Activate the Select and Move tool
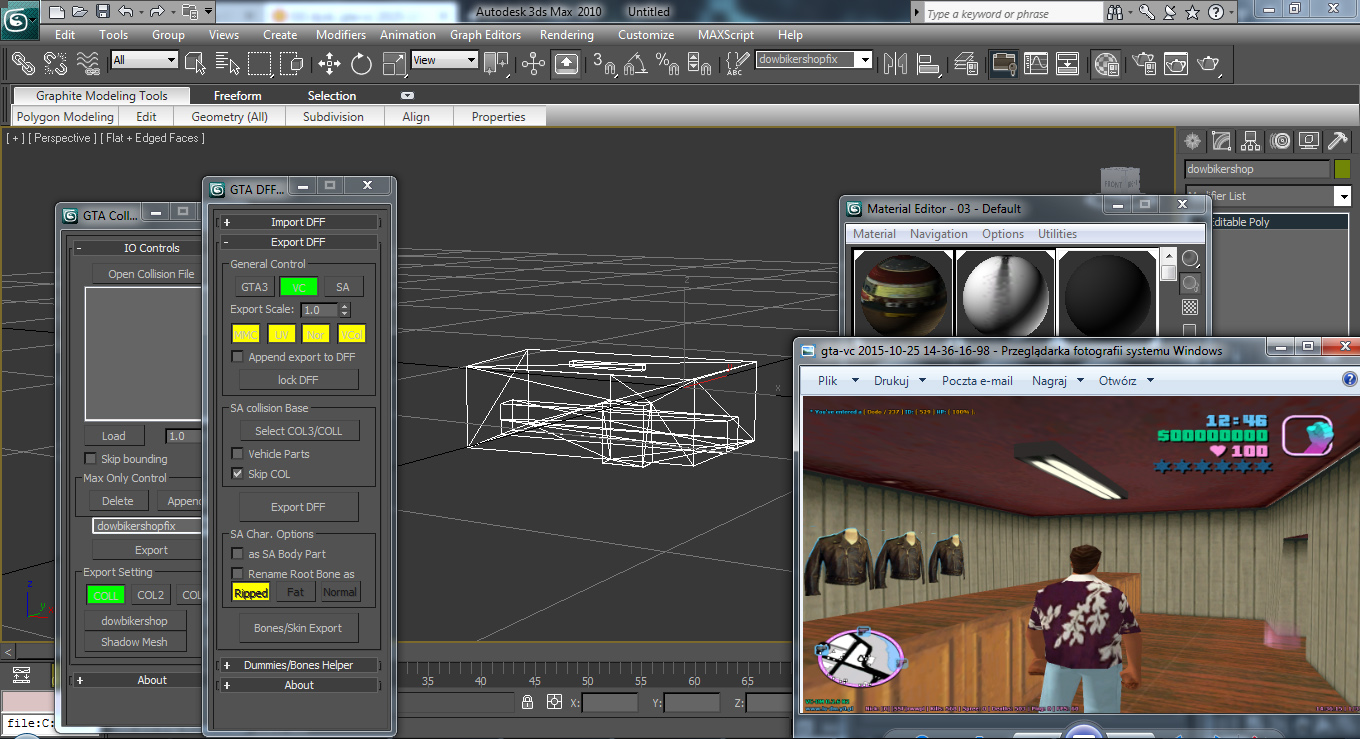This screenshot has height=739, width=1360. coord(329,64)
